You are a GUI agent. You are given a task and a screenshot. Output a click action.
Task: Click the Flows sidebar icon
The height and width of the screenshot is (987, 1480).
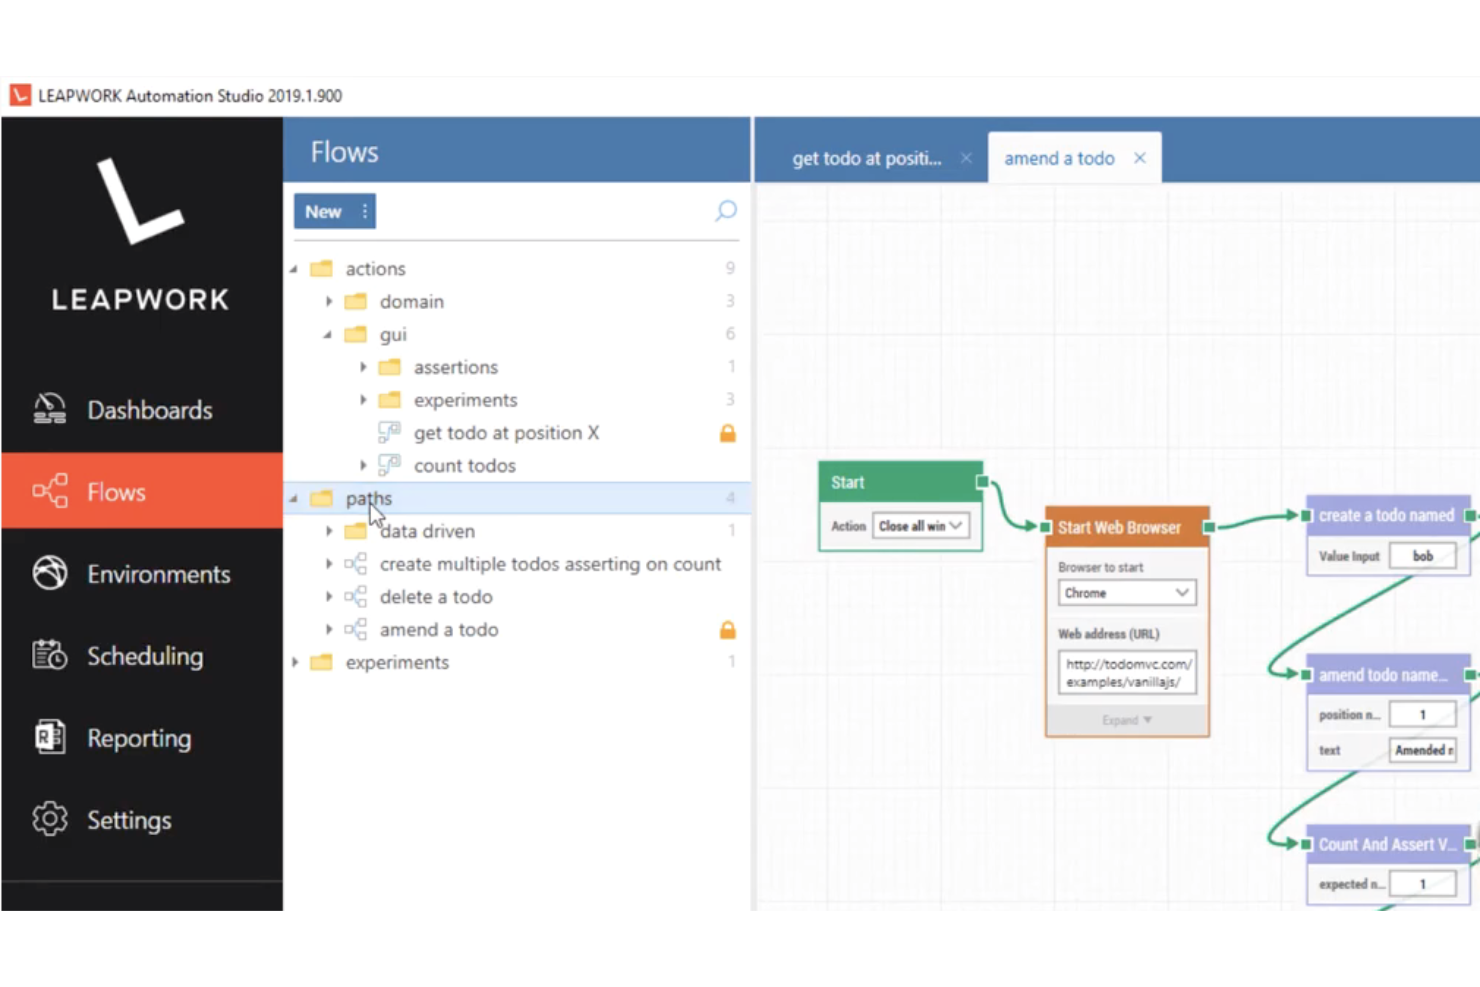pos(49,491)
